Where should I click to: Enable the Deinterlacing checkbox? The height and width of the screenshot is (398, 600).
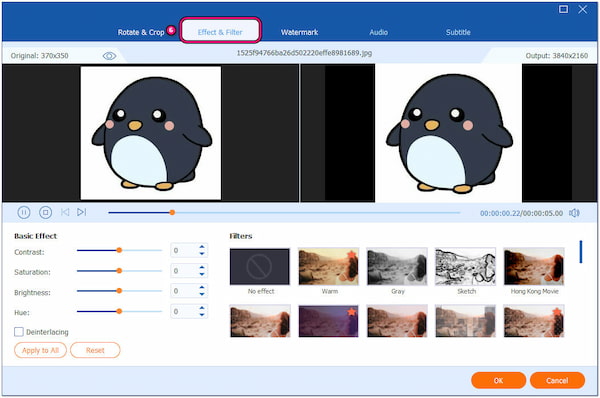19,332
